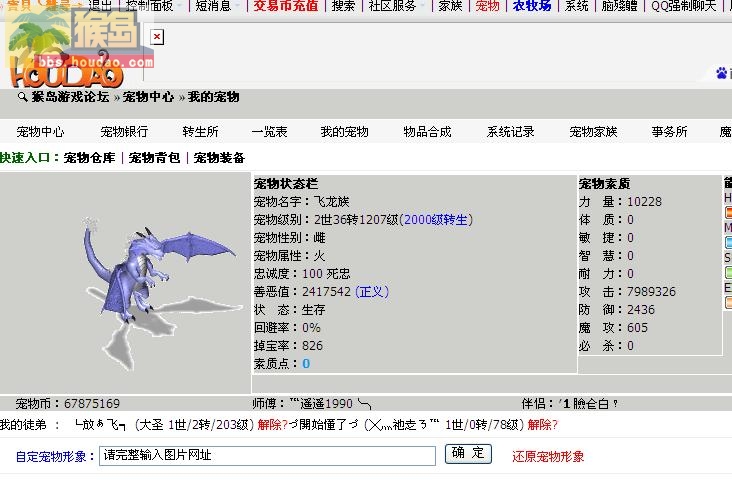The image size is (732, 483).
Task: Switch to 转生所 tab
Action: click(200, 132)
